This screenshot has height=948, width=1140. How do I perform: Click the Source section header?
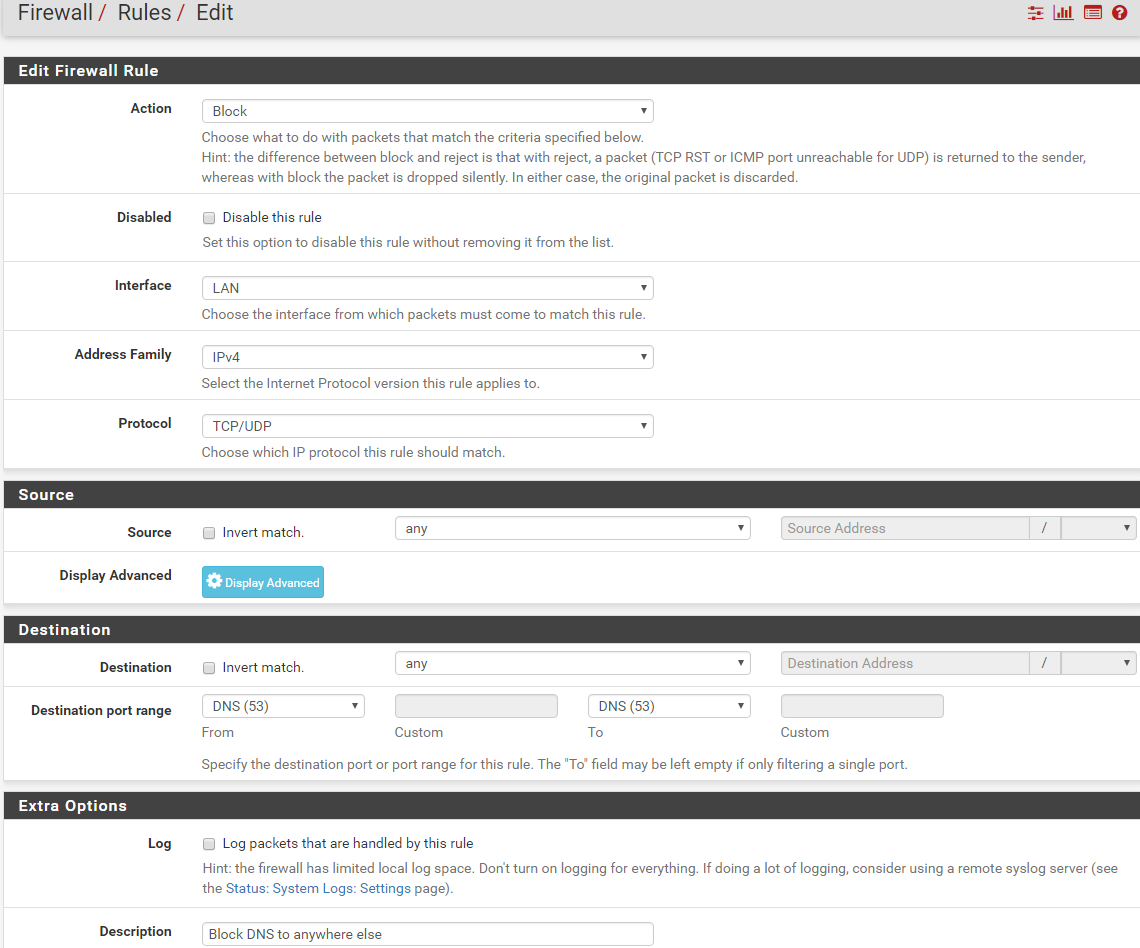pyautogui.click(x=571, y=495)
